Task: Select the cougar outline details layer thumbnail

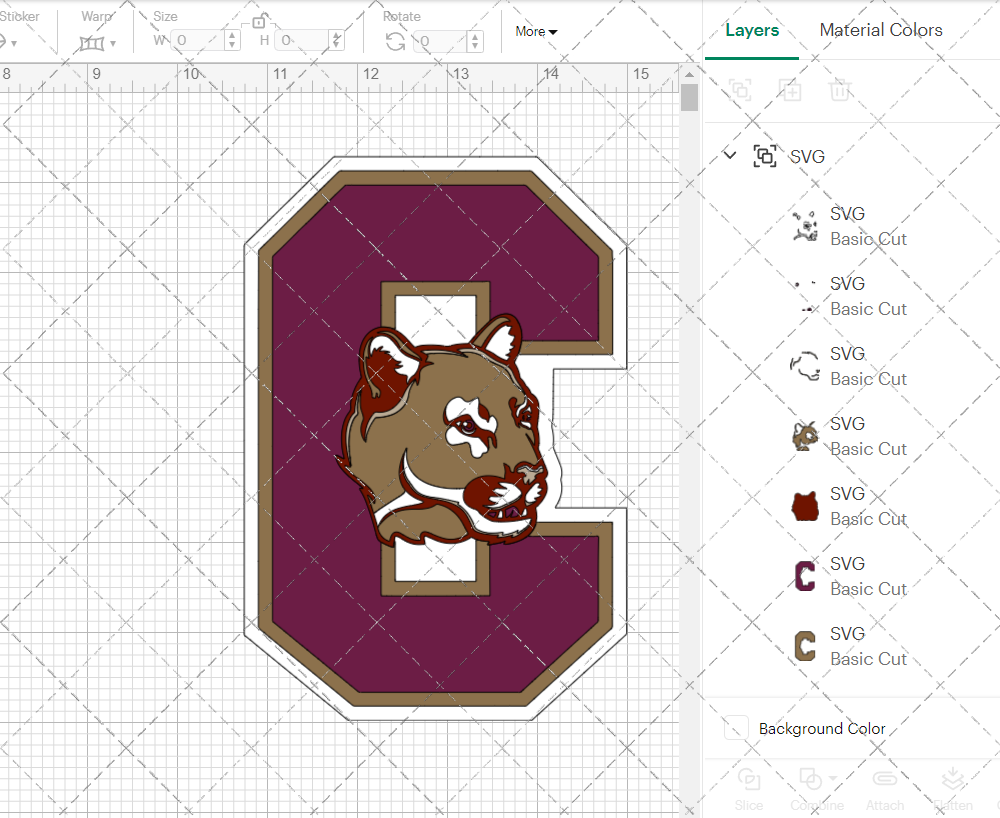Action: [x=805, y=226]
